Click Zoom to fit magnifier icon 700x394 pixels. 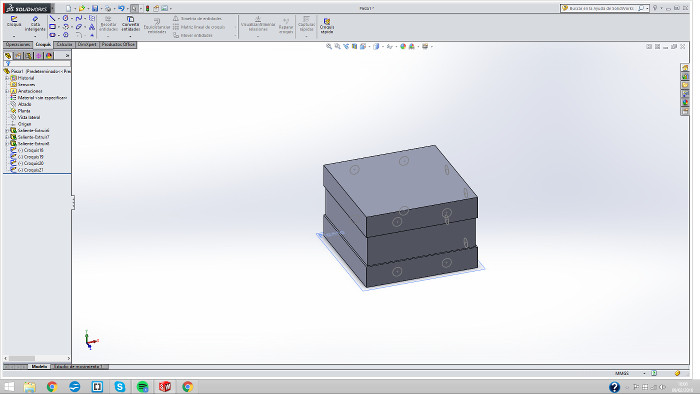tap(329, 46)
